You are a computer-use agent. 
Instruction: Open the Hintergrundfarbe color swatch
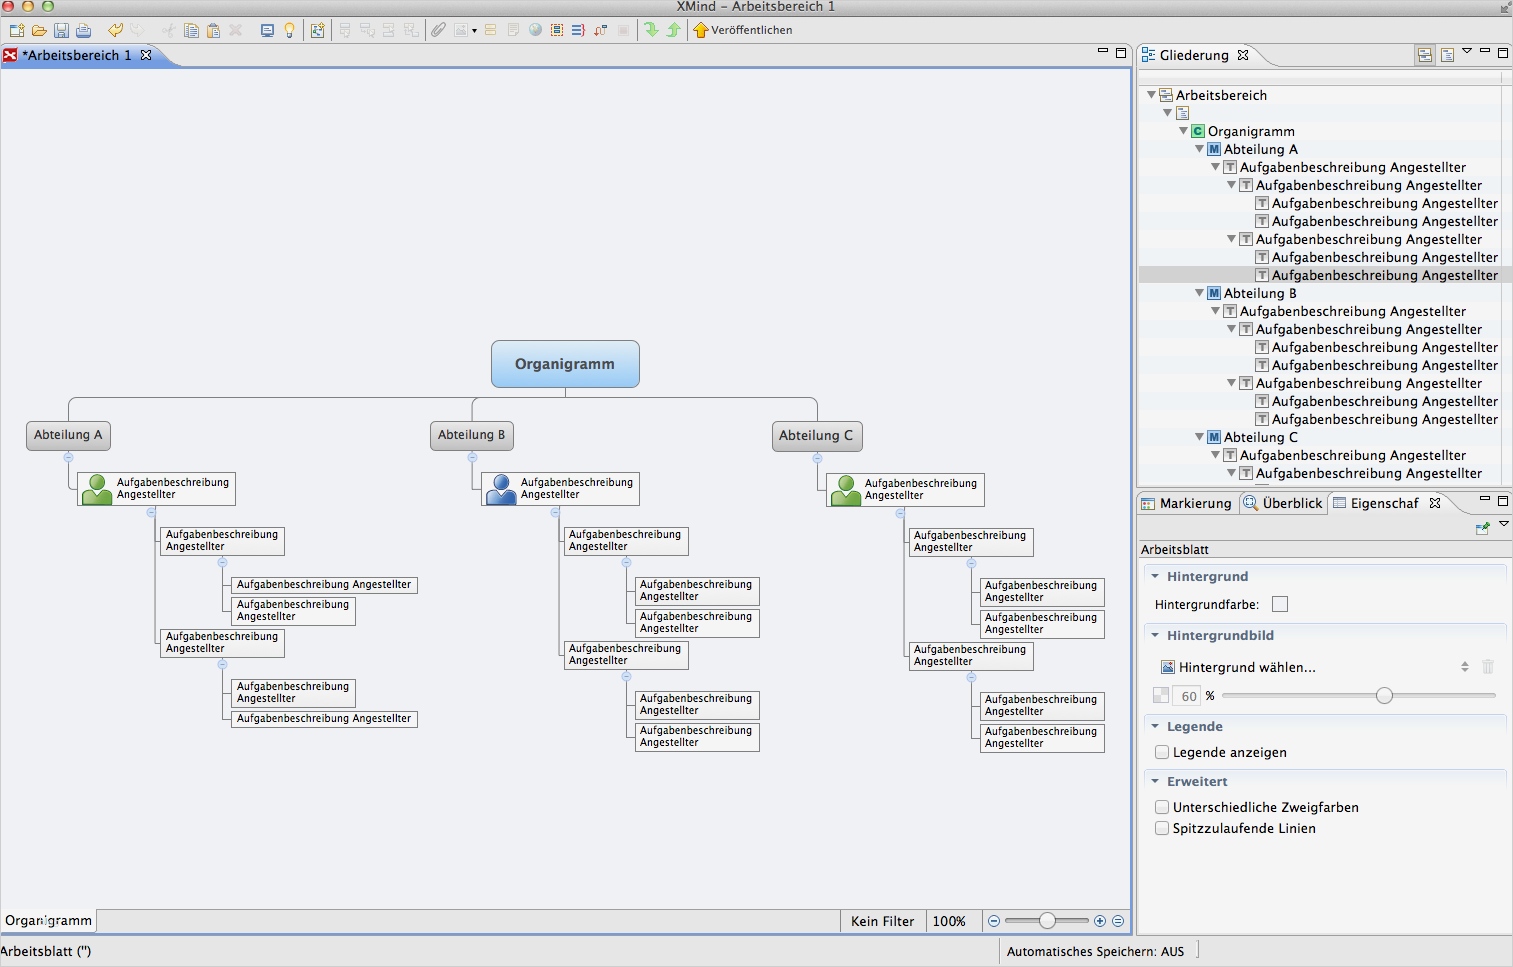[1280, 604]
